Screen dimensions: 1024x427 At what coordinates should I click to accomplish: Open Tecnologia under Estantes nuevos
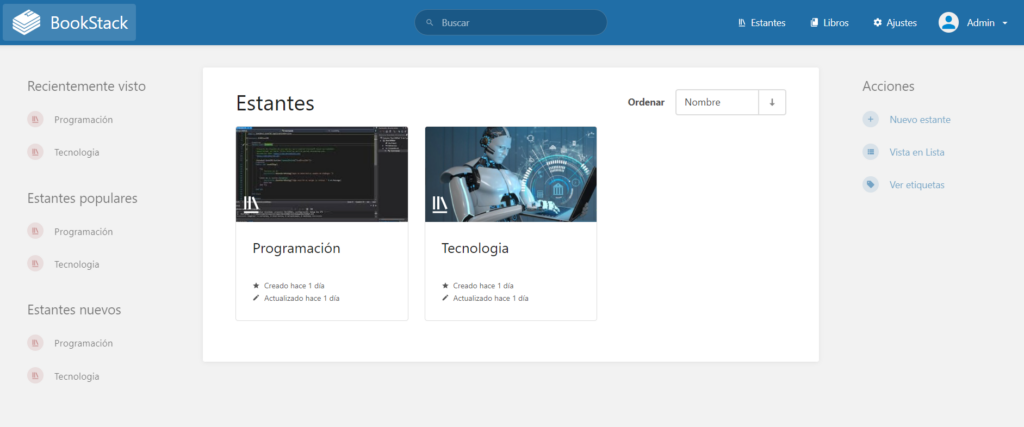77,376
